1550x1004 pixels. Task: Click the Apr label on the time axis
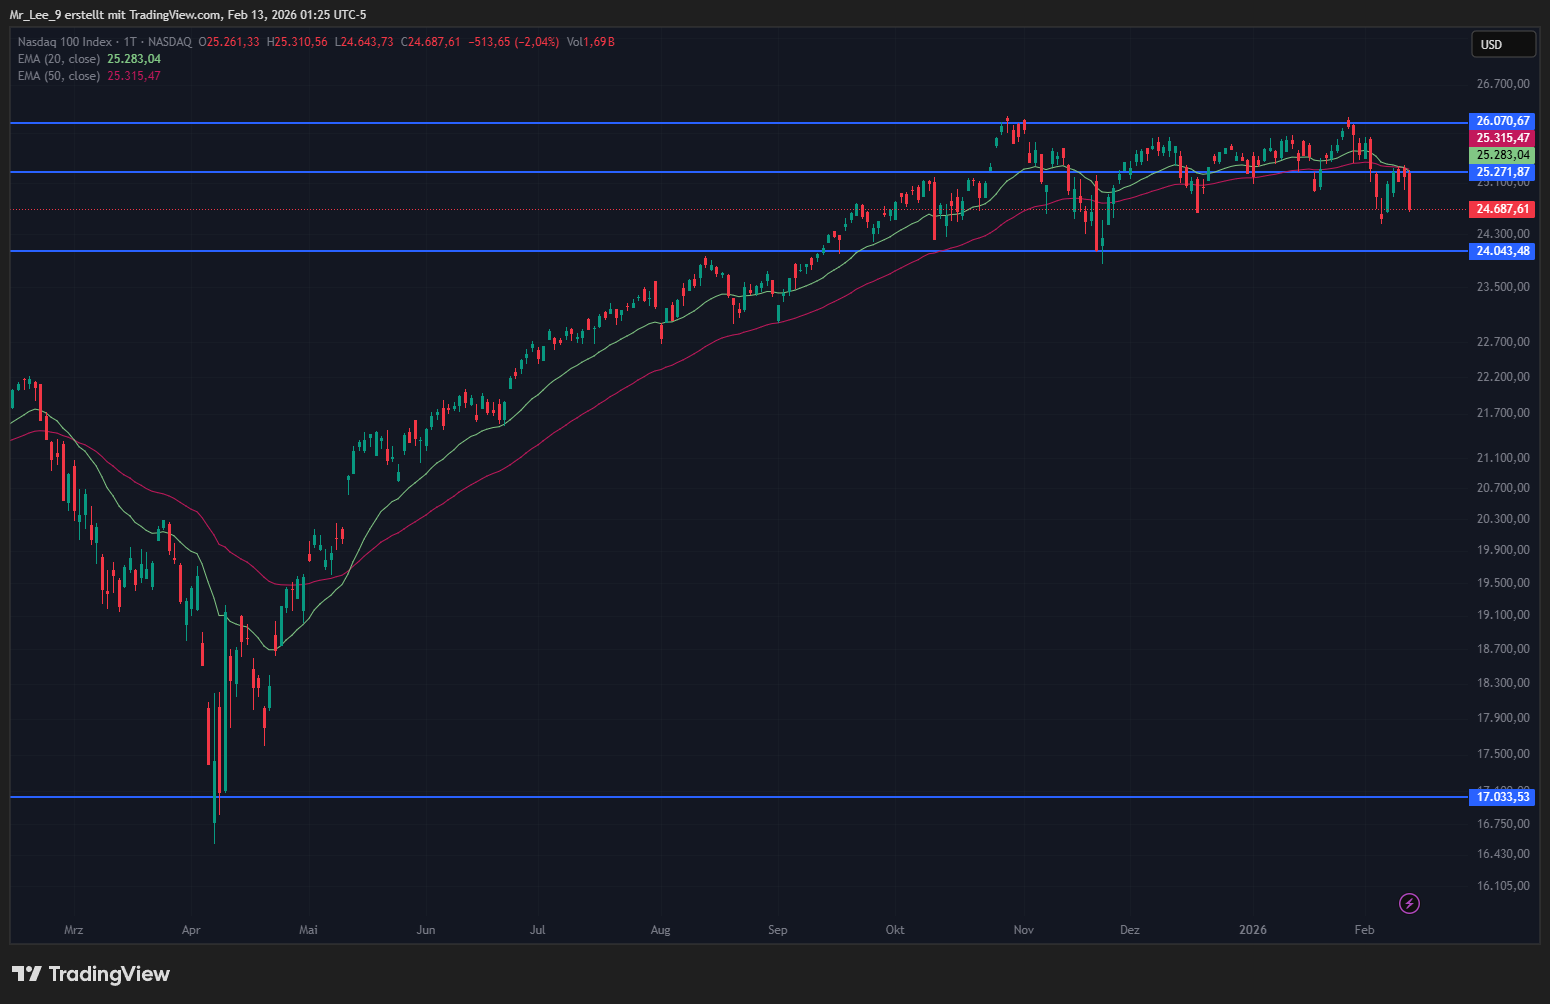(x=191, y=930)
